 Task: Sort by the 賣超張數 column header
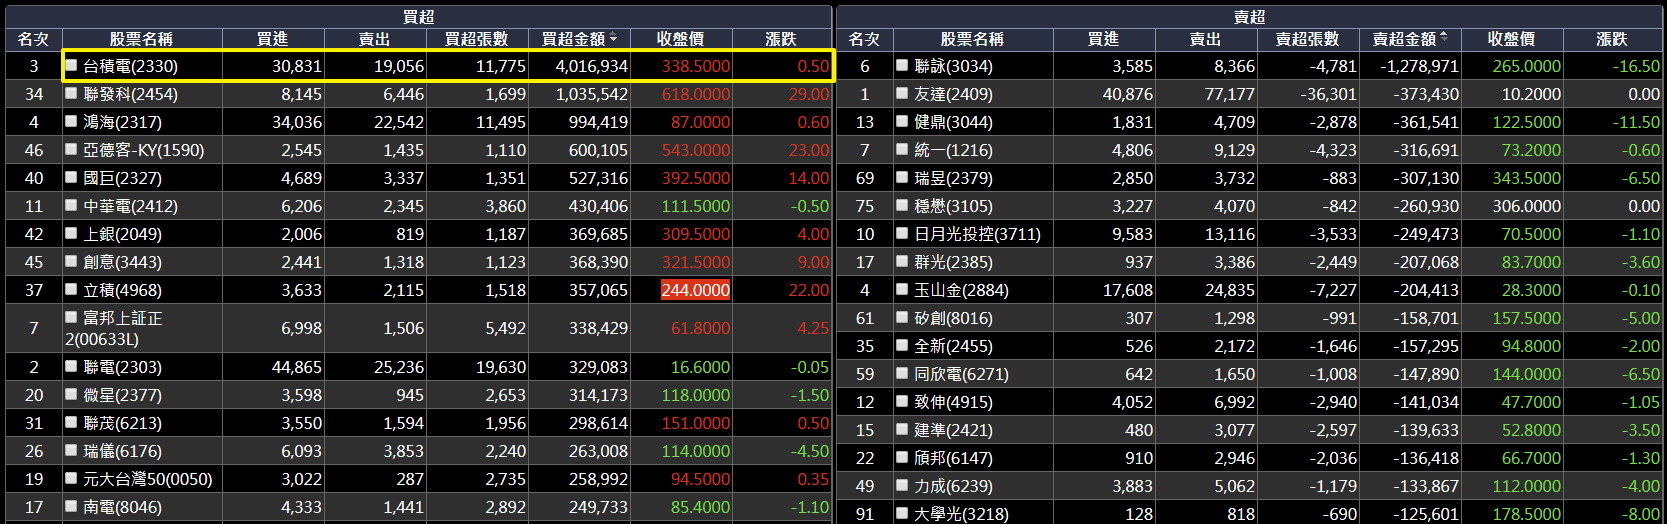point(1307,39)
